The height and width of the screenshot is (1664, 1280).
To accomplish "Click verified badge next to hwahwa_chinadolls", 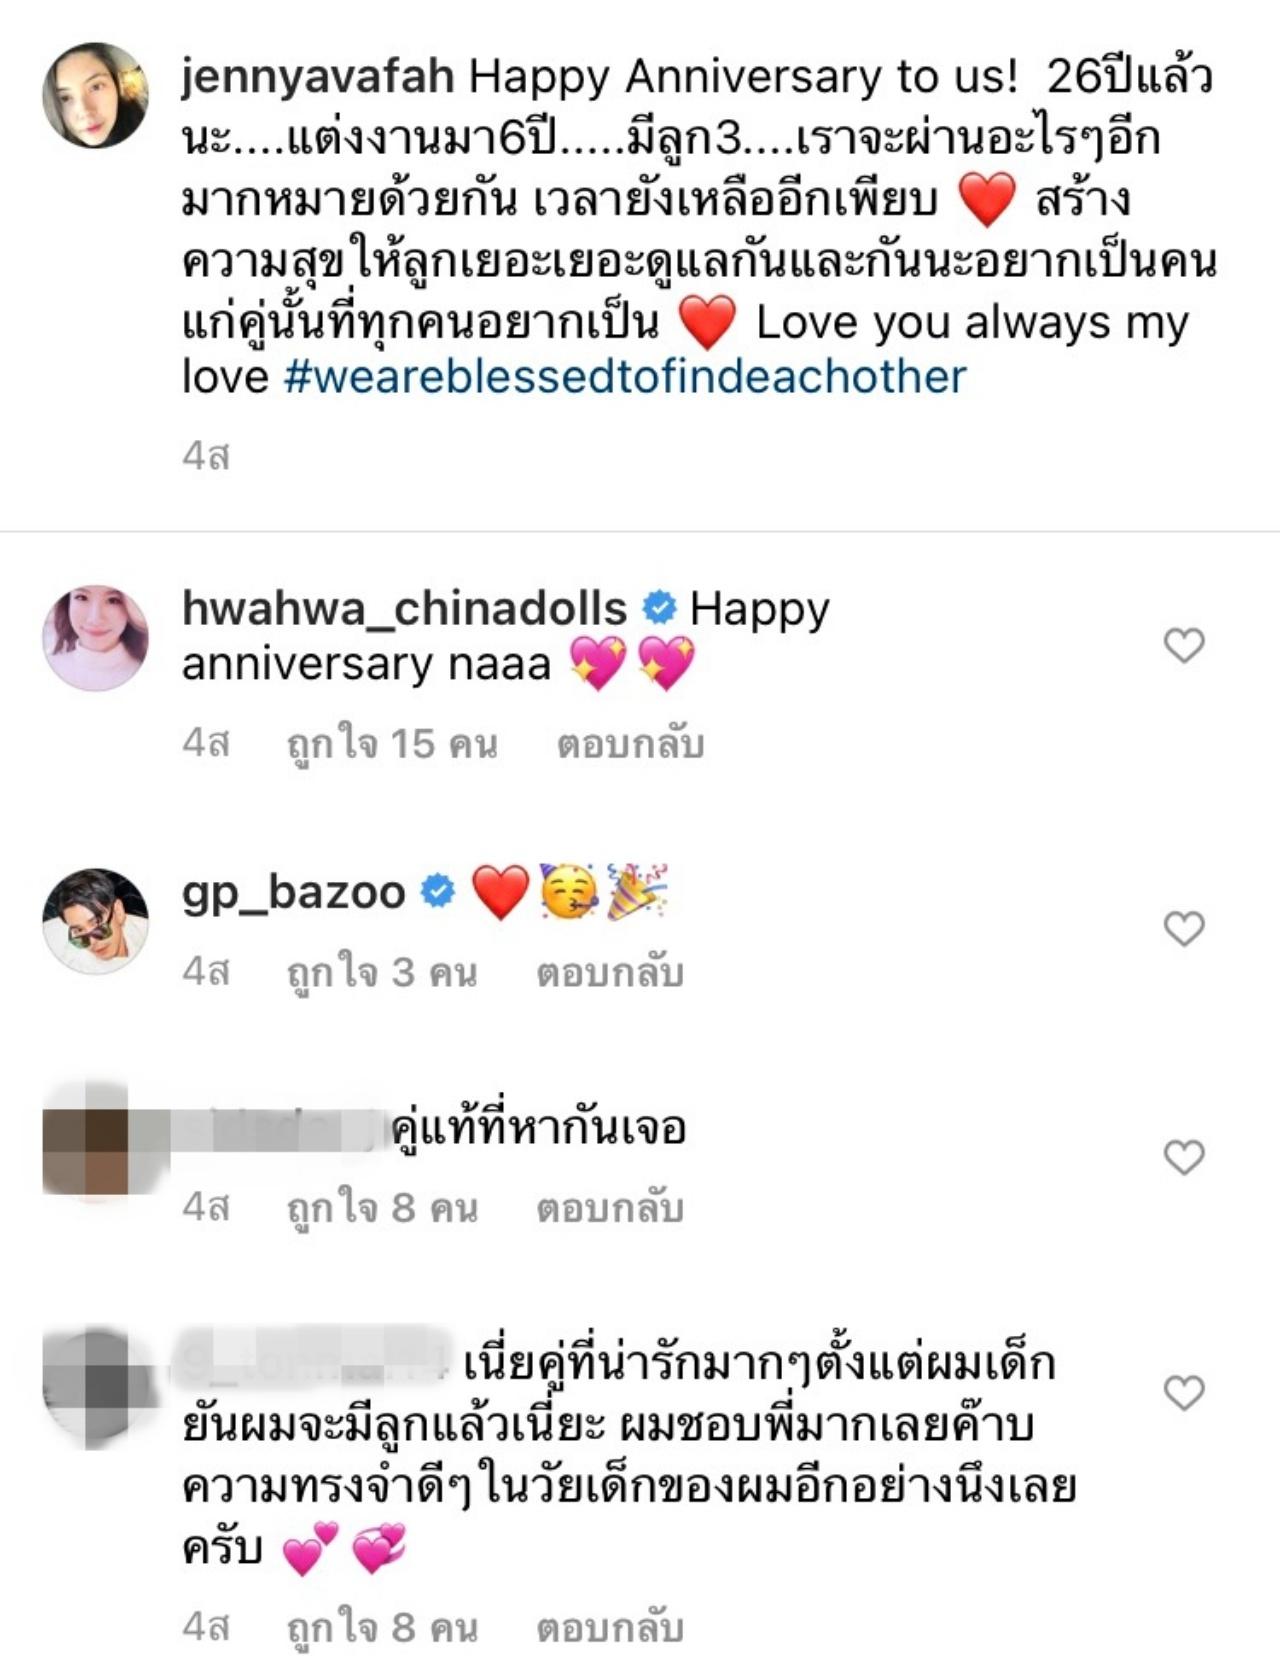I will point(659,607).
